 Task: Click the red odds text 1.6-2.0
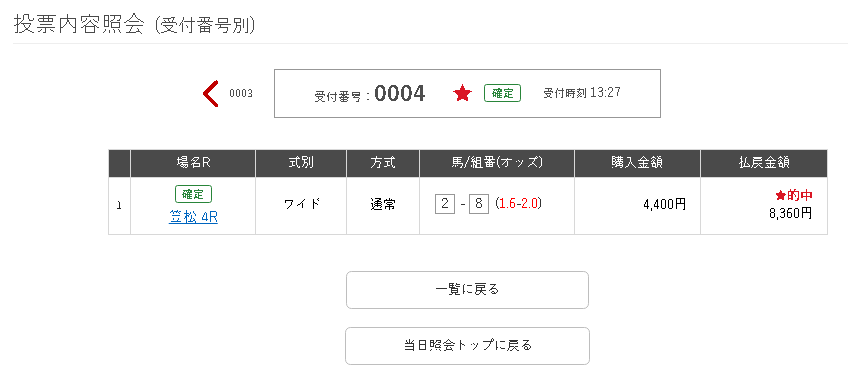[519, 204]
